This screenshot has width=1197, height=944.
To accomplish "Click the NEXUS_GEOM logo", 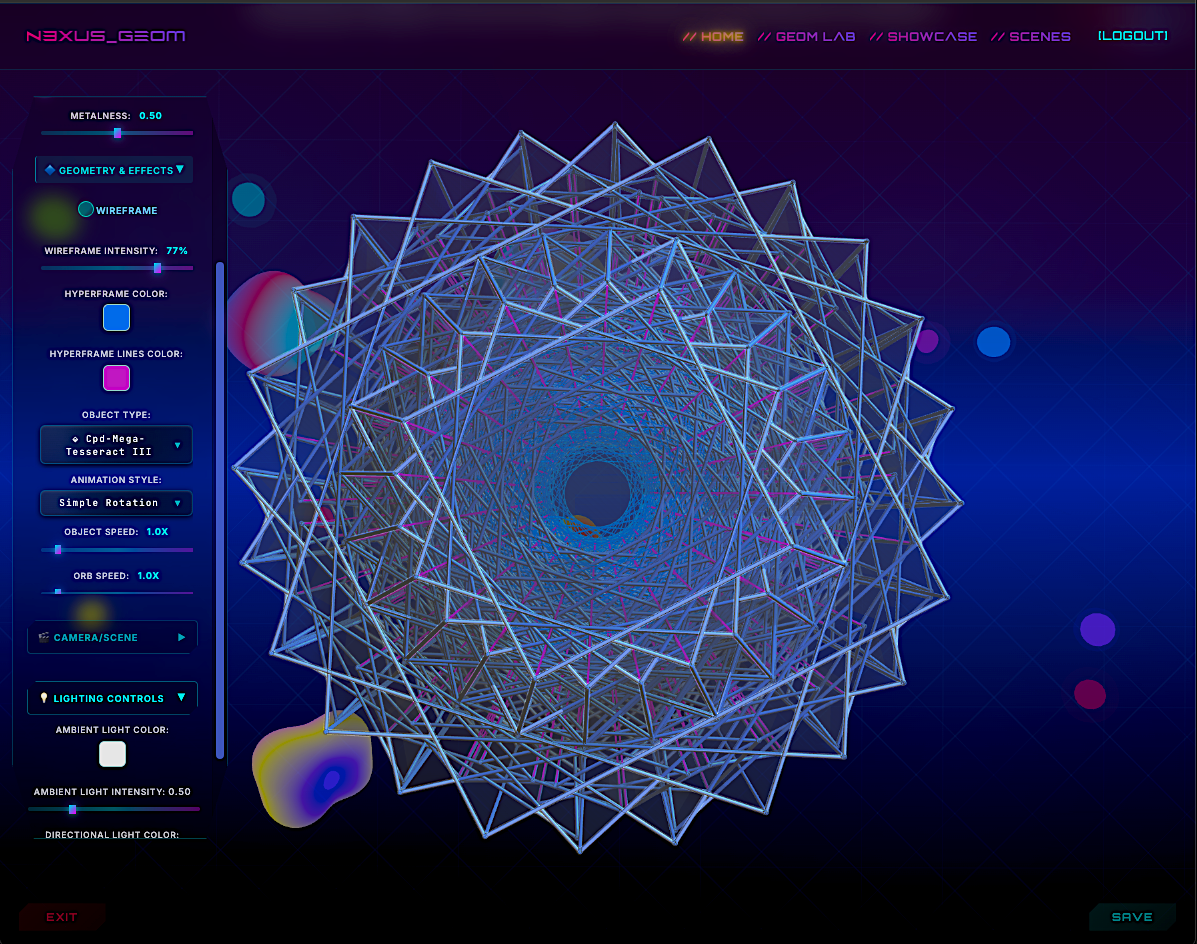I will coord(105,36).
